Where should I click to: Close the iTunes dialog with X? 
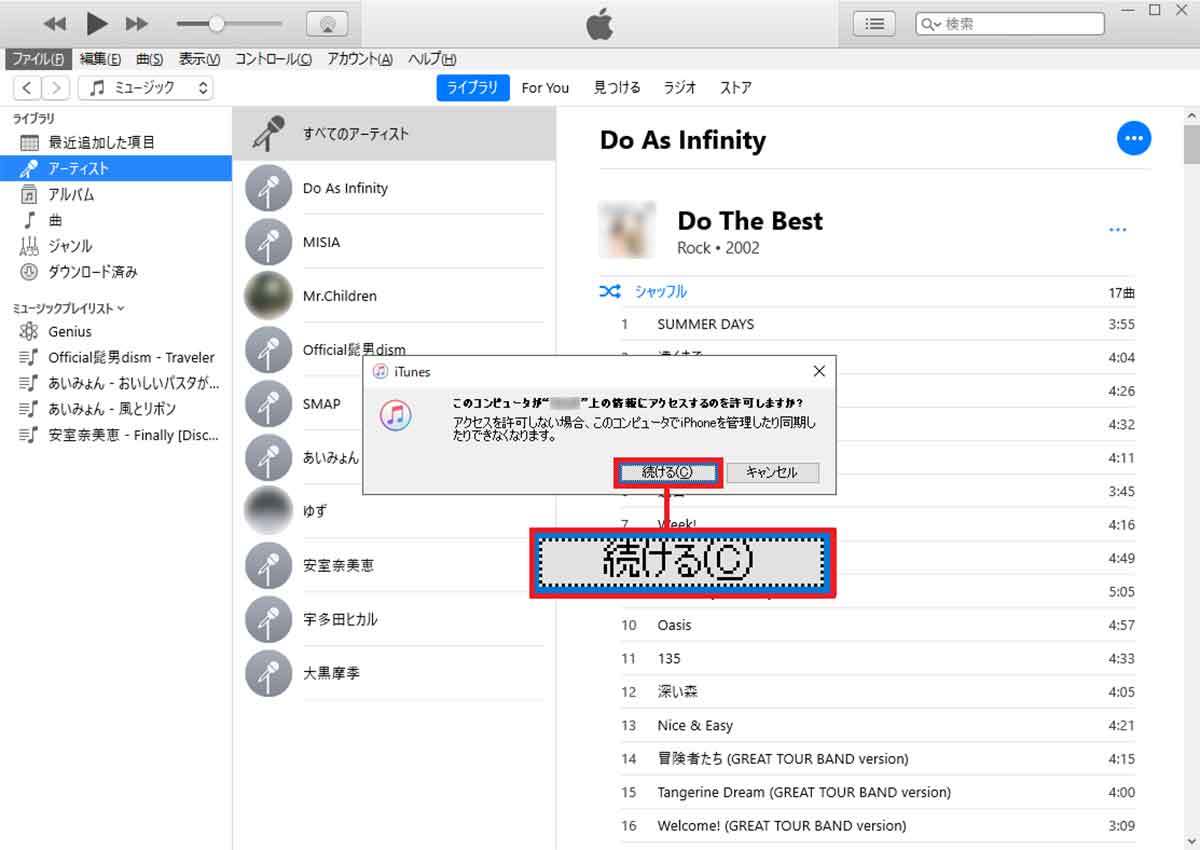pos(819,372)
